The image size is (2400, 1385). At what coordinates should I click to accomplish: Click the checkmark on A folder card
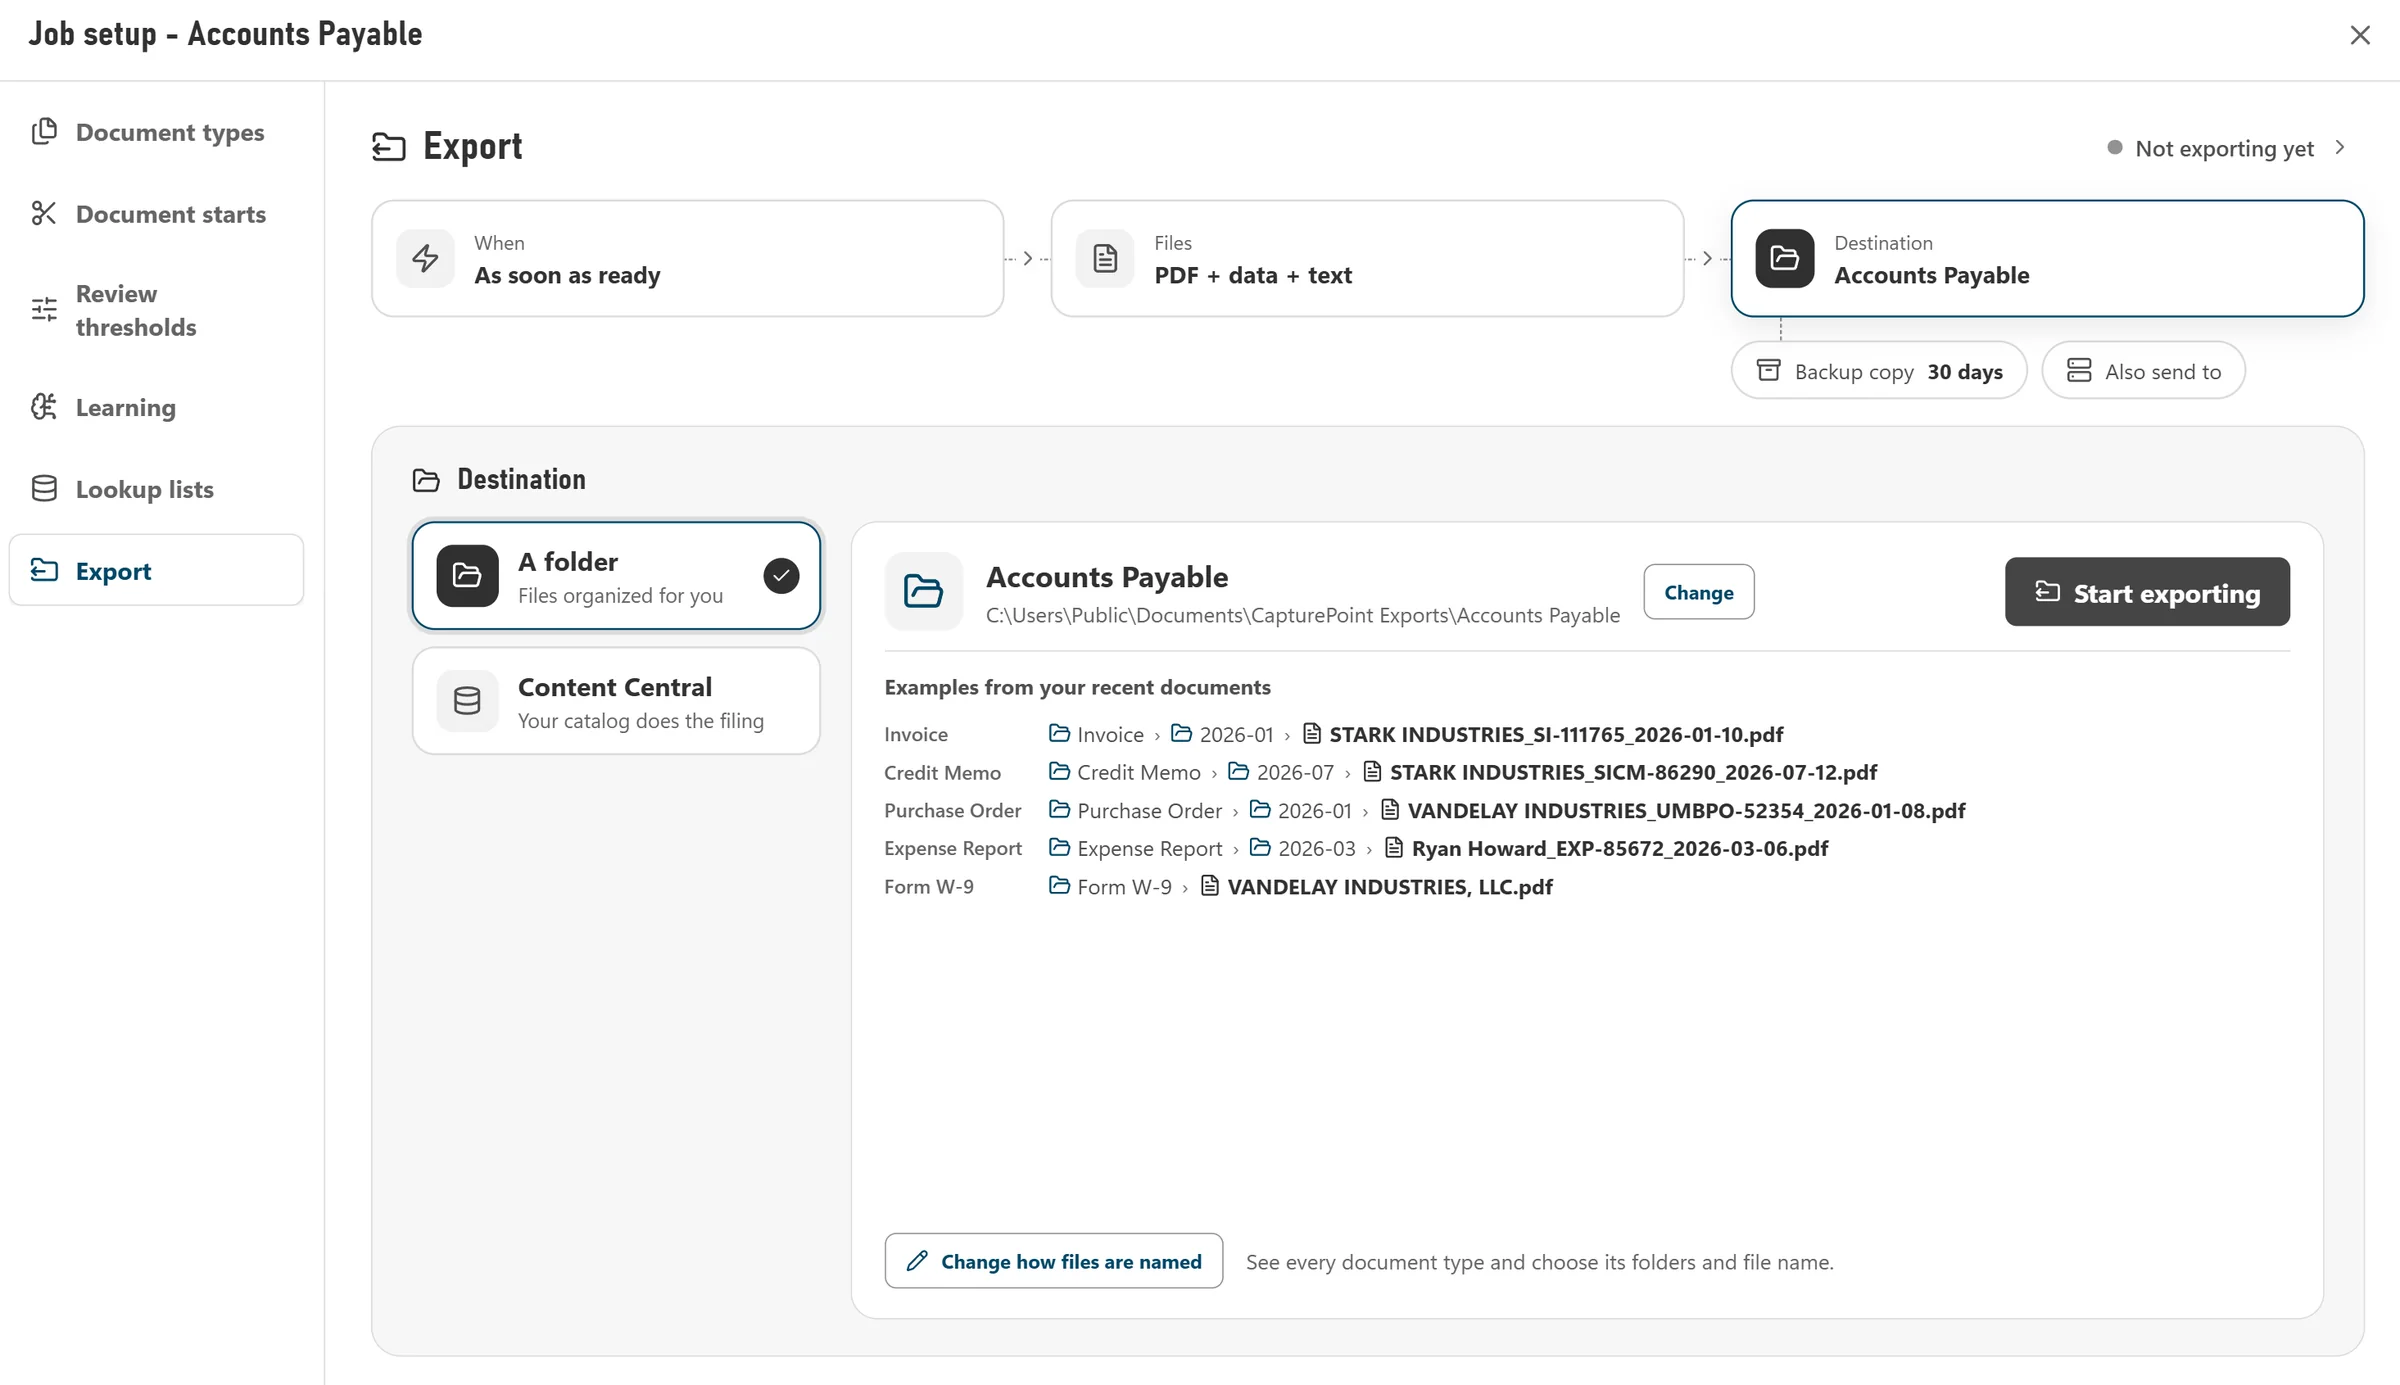pyautogui.click(x=781, y=576)
